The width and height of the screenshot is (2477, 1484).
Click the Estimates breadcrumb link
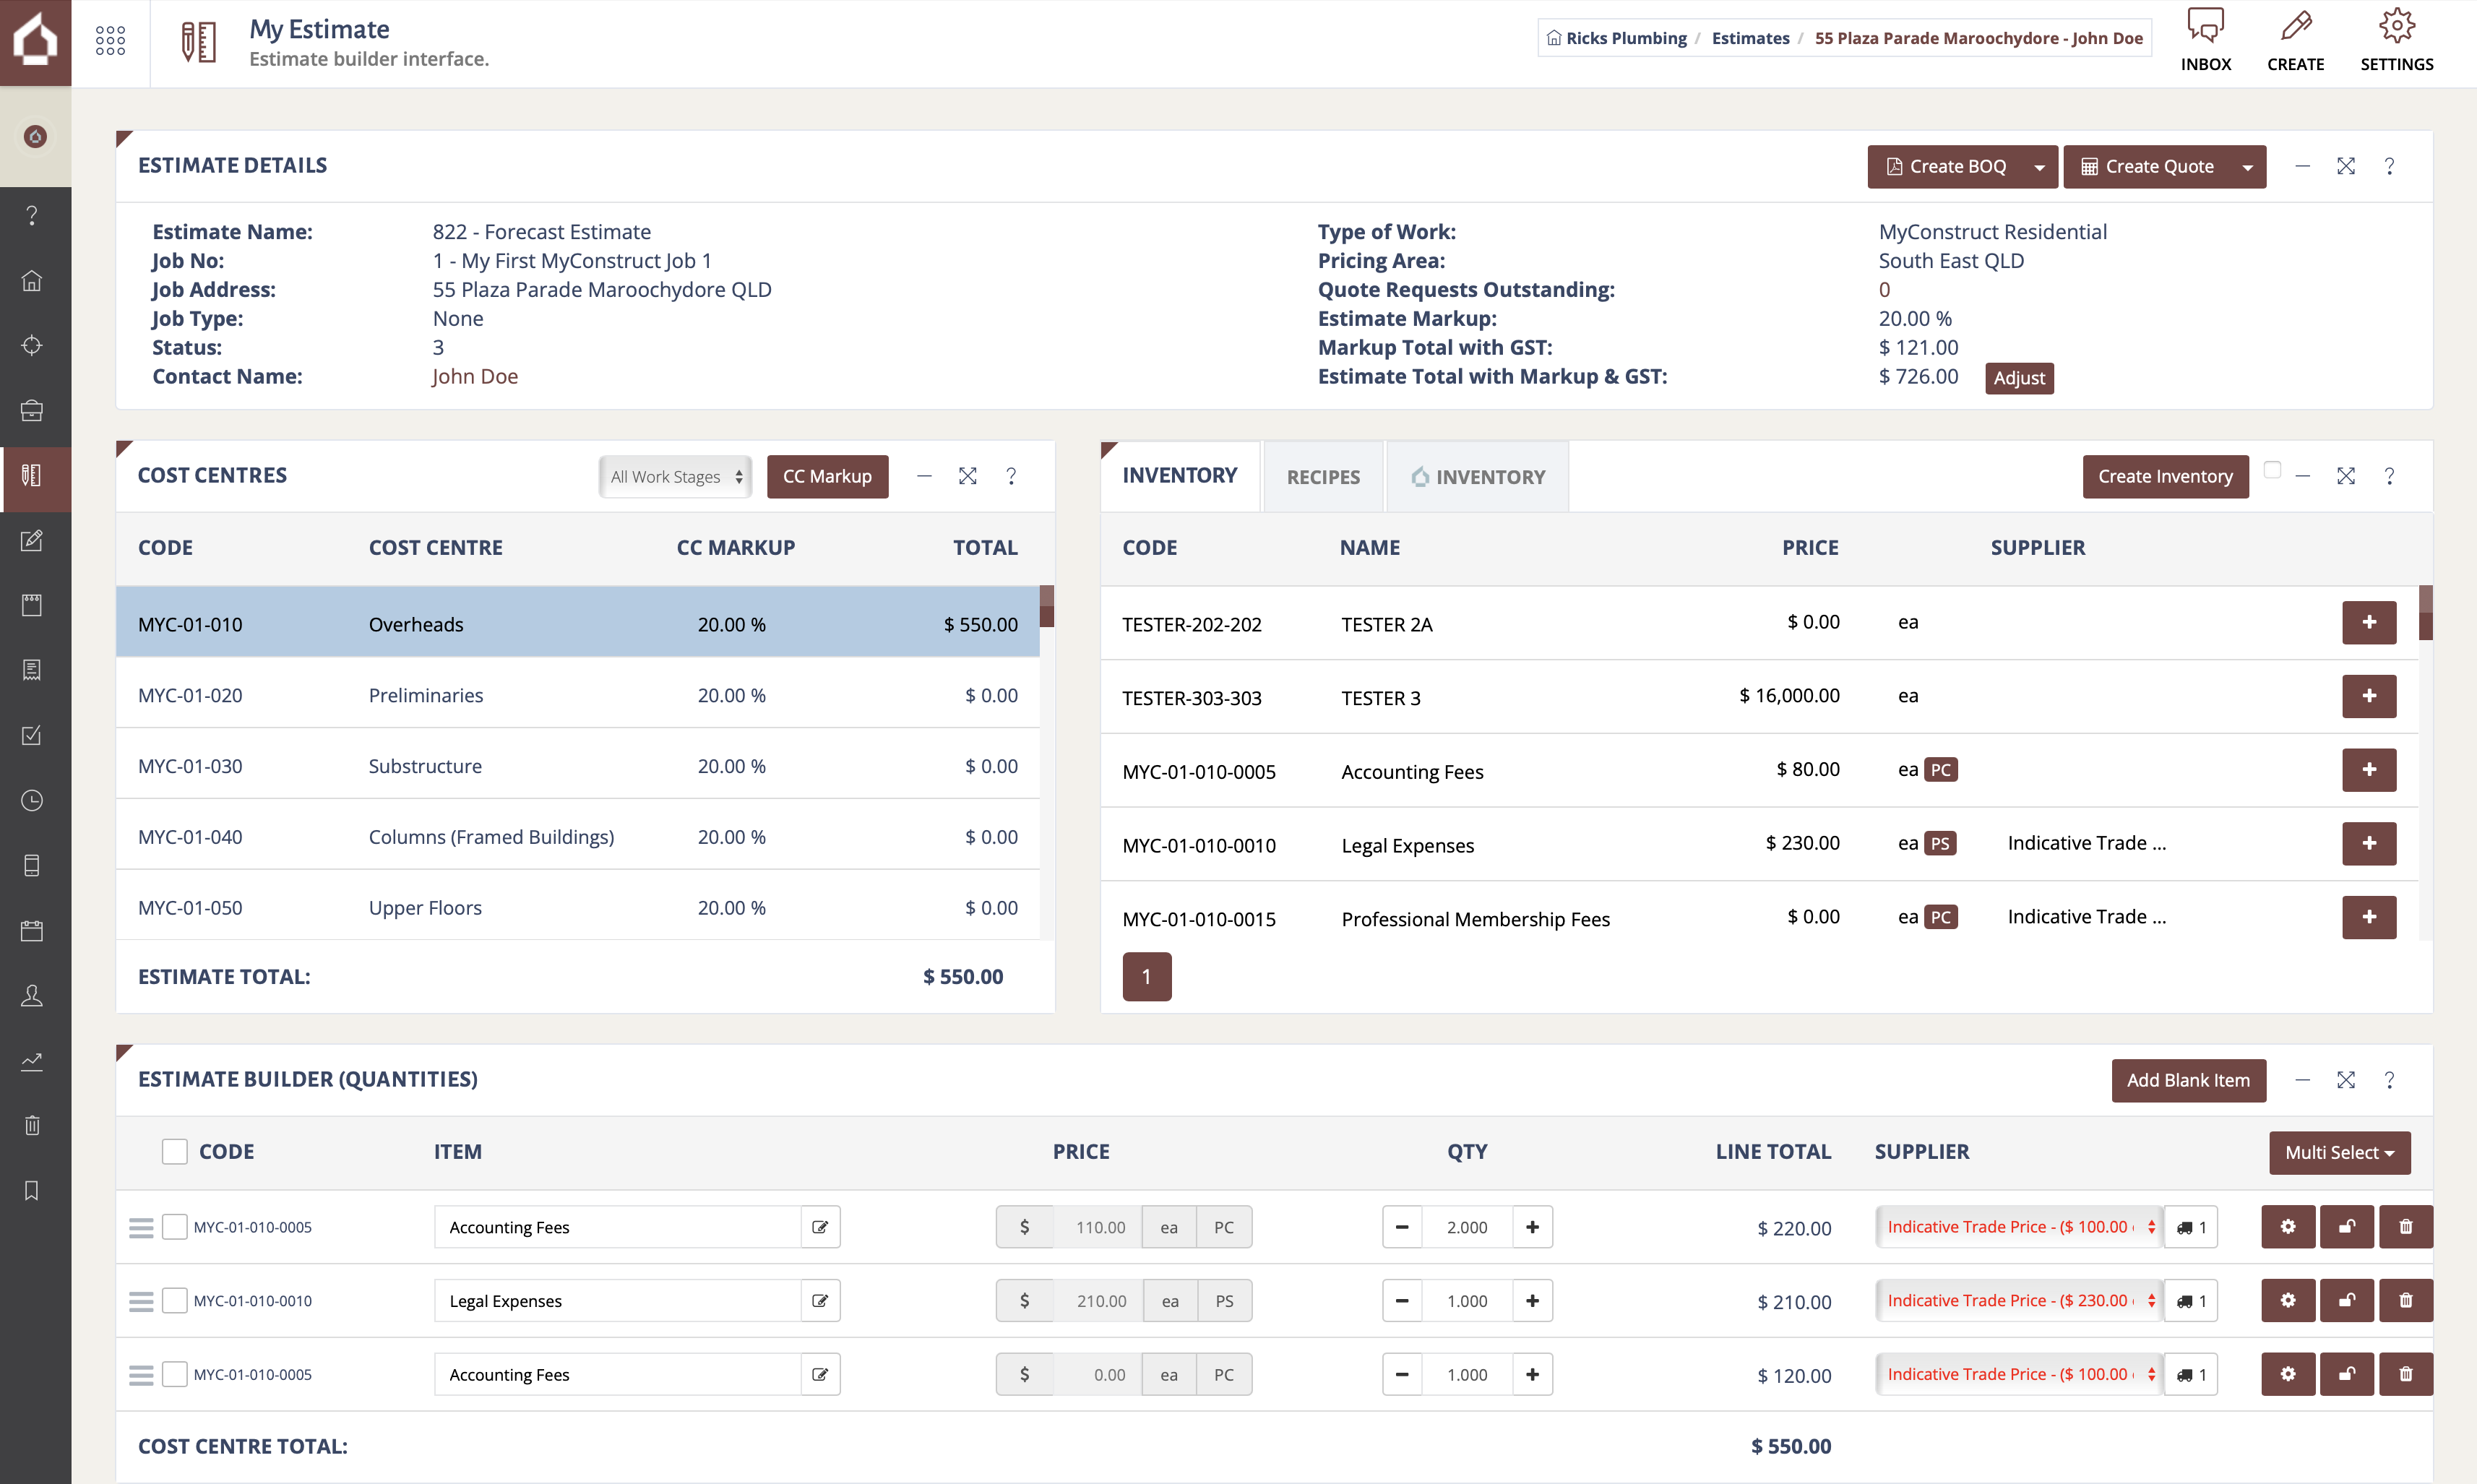pyautogui.click(x=1750, y=38)
